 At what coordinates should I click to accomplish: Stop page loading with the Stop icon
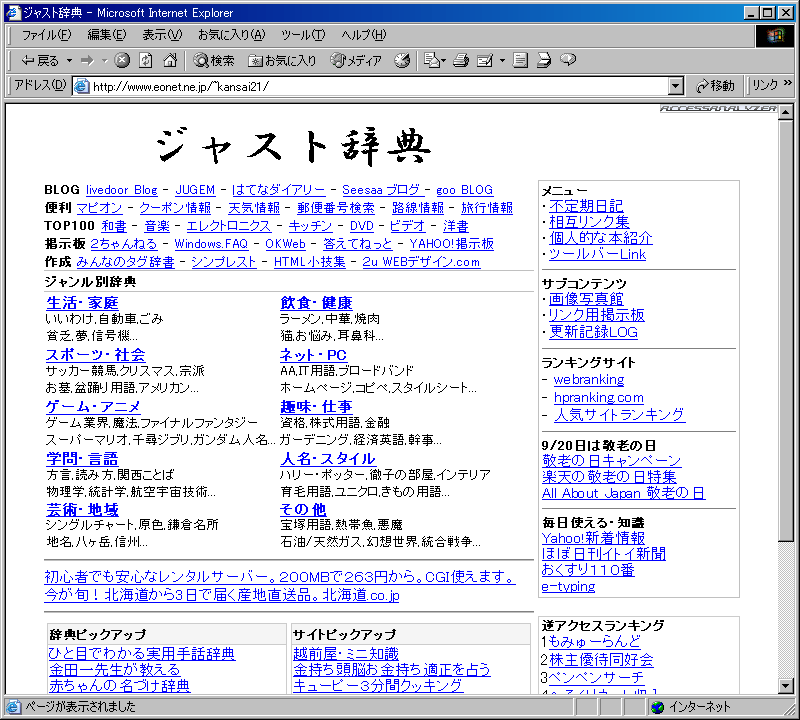pos(121,61)
